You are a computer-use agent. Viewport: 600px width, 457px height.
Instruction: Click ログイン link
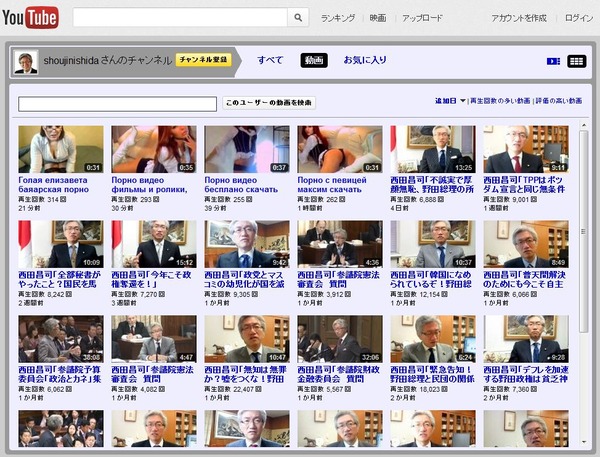[x=579, y=18]
